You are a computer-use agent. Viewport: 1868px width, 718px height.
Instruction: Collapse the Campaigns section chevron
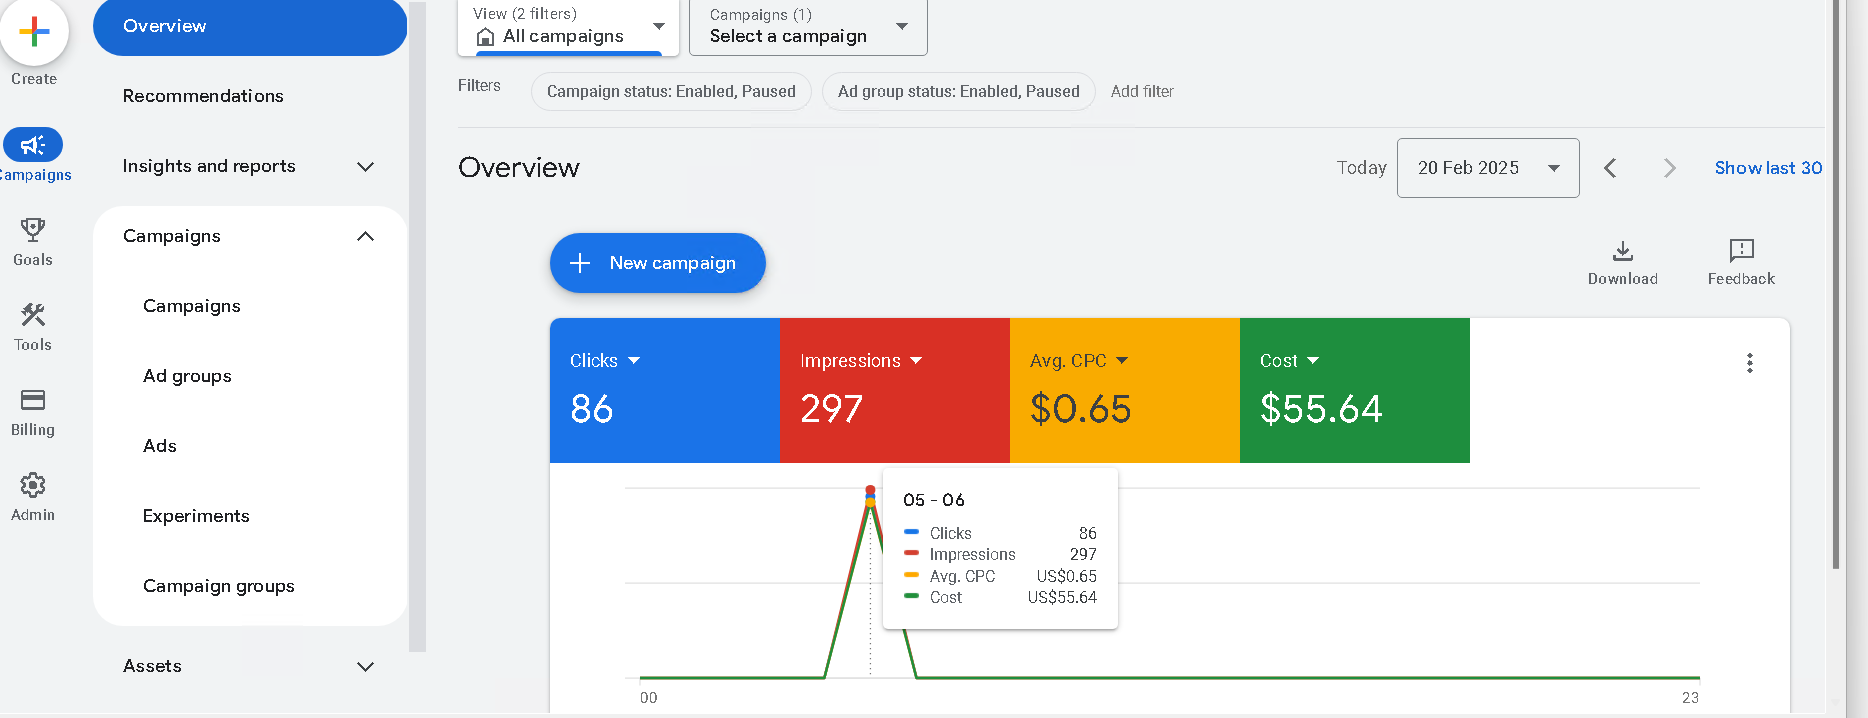pyautogui.click(x=366, y=236)
